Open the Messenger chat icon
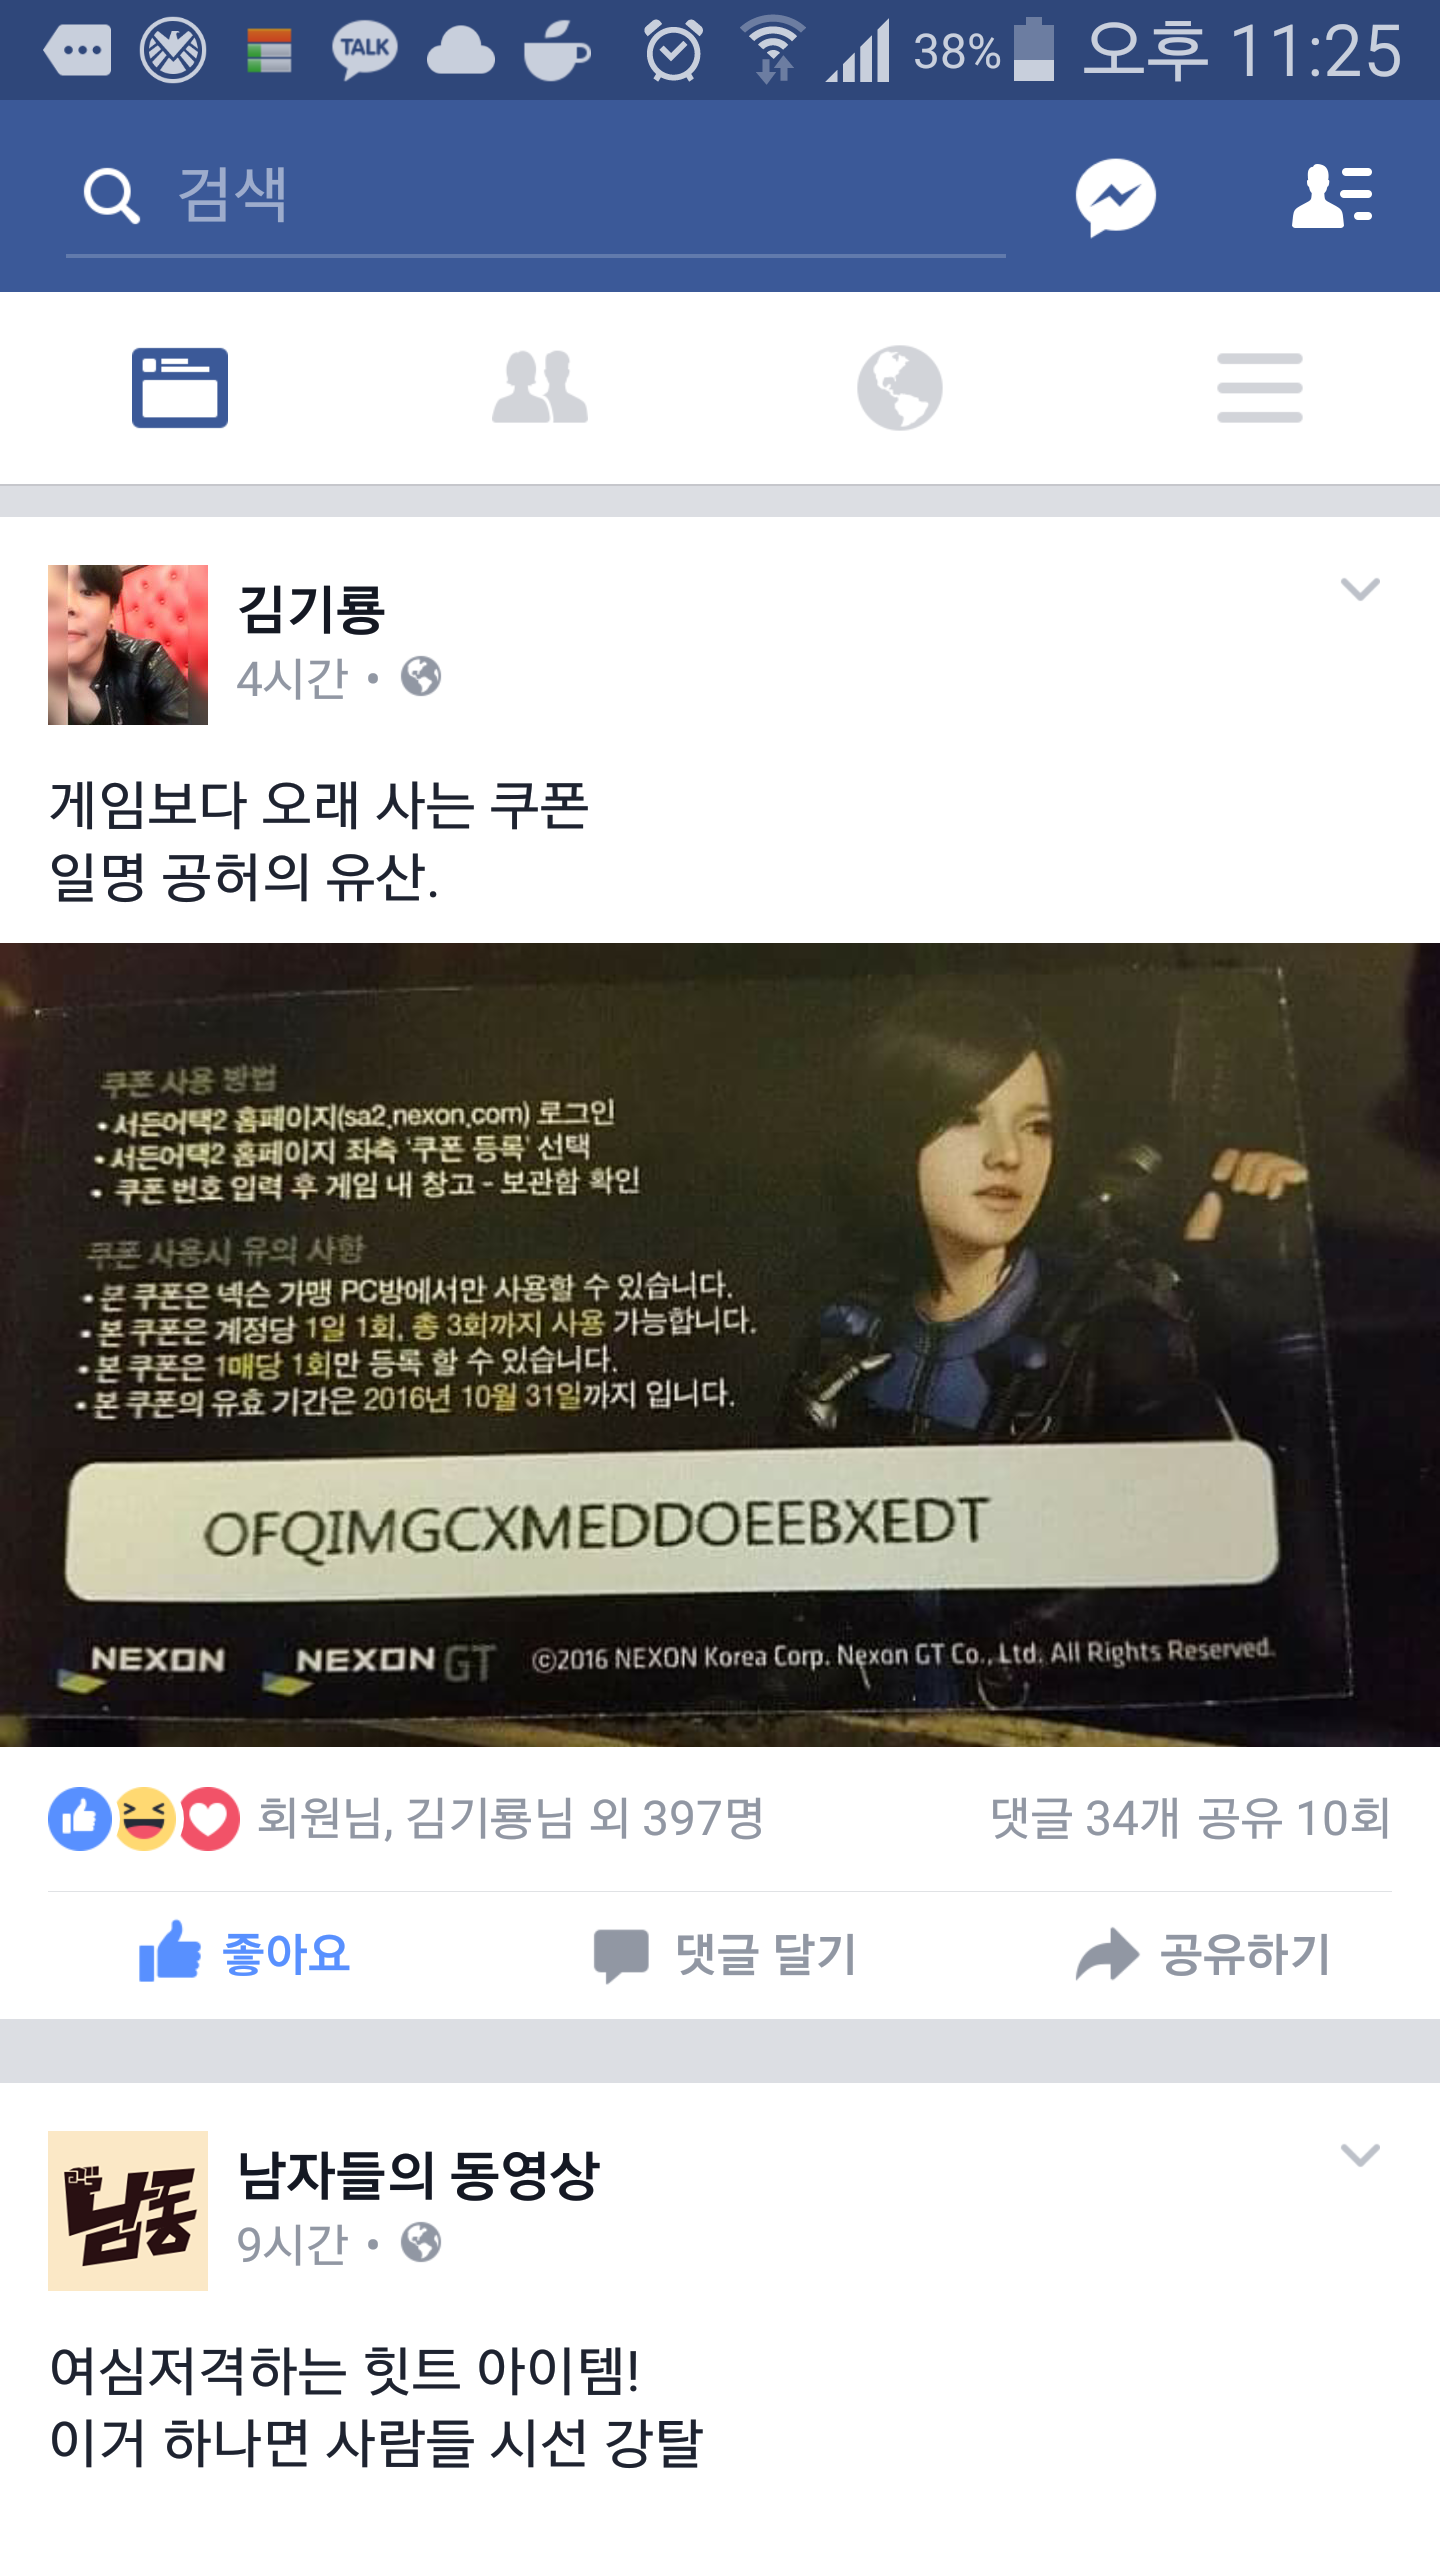 pos(1115,196)
